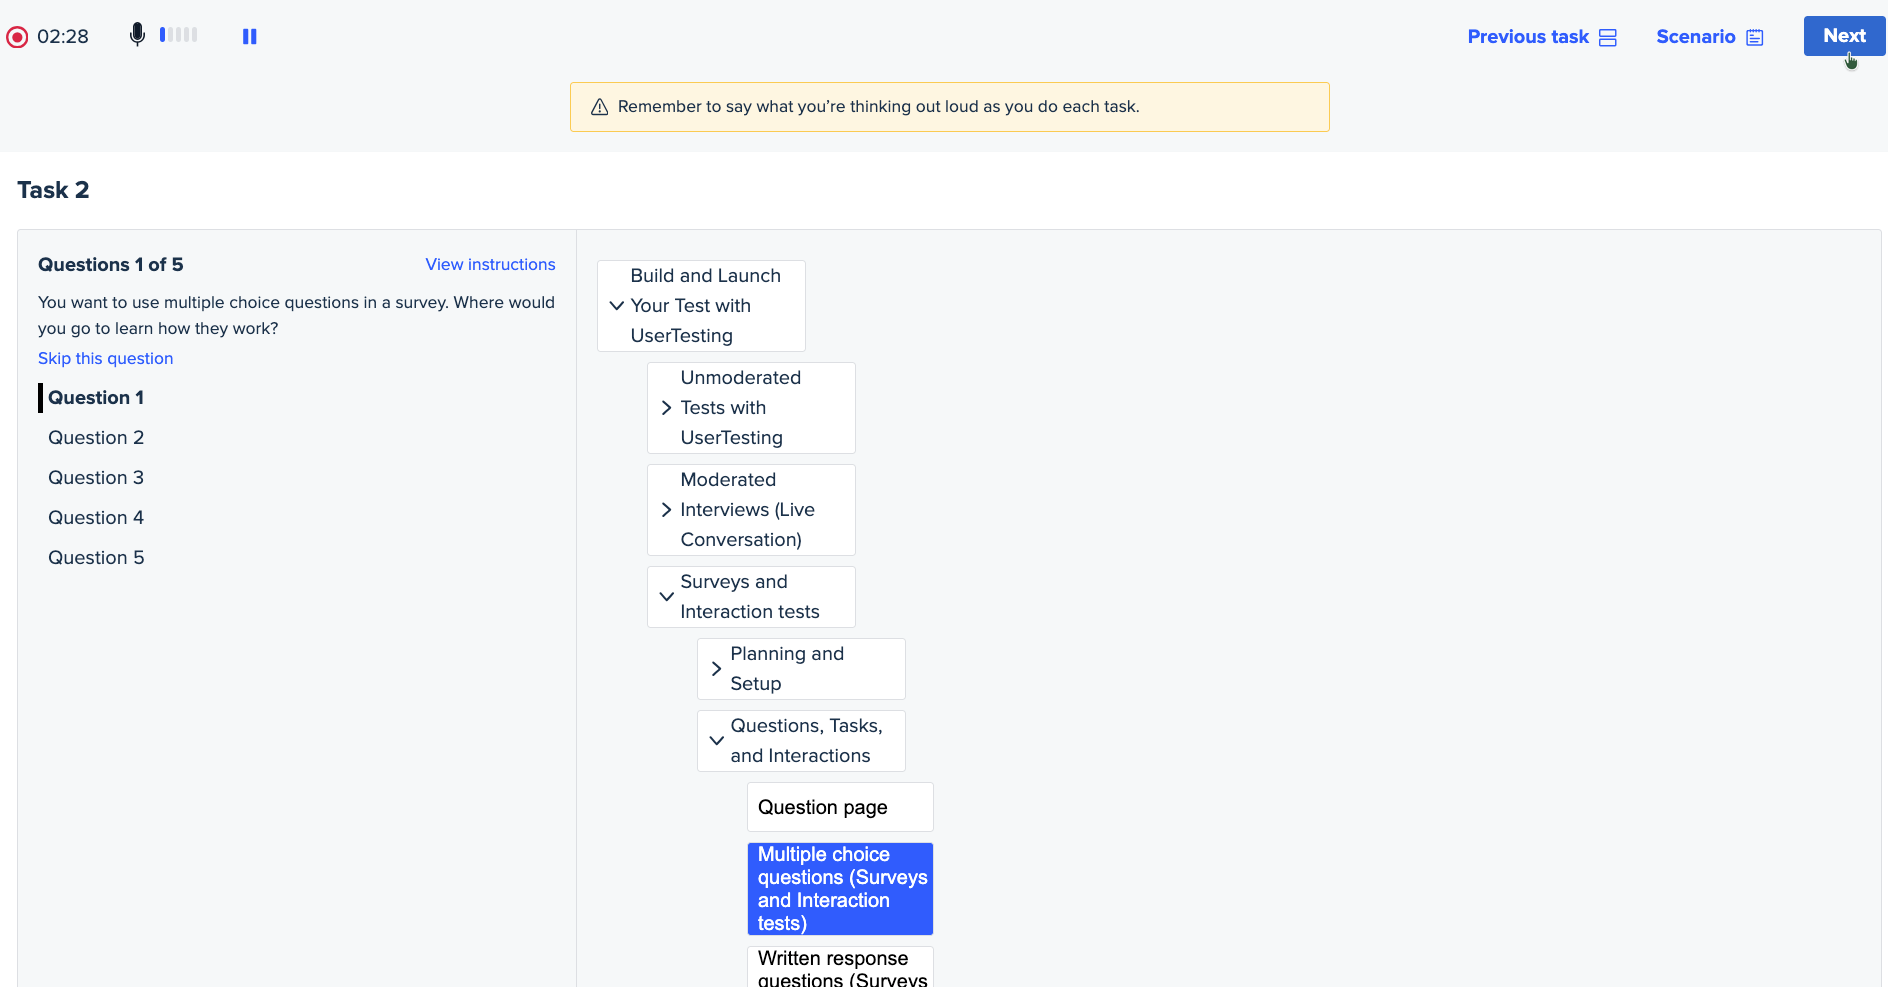Collapse Build and Launch Your Test node

(x=617, y=306)
